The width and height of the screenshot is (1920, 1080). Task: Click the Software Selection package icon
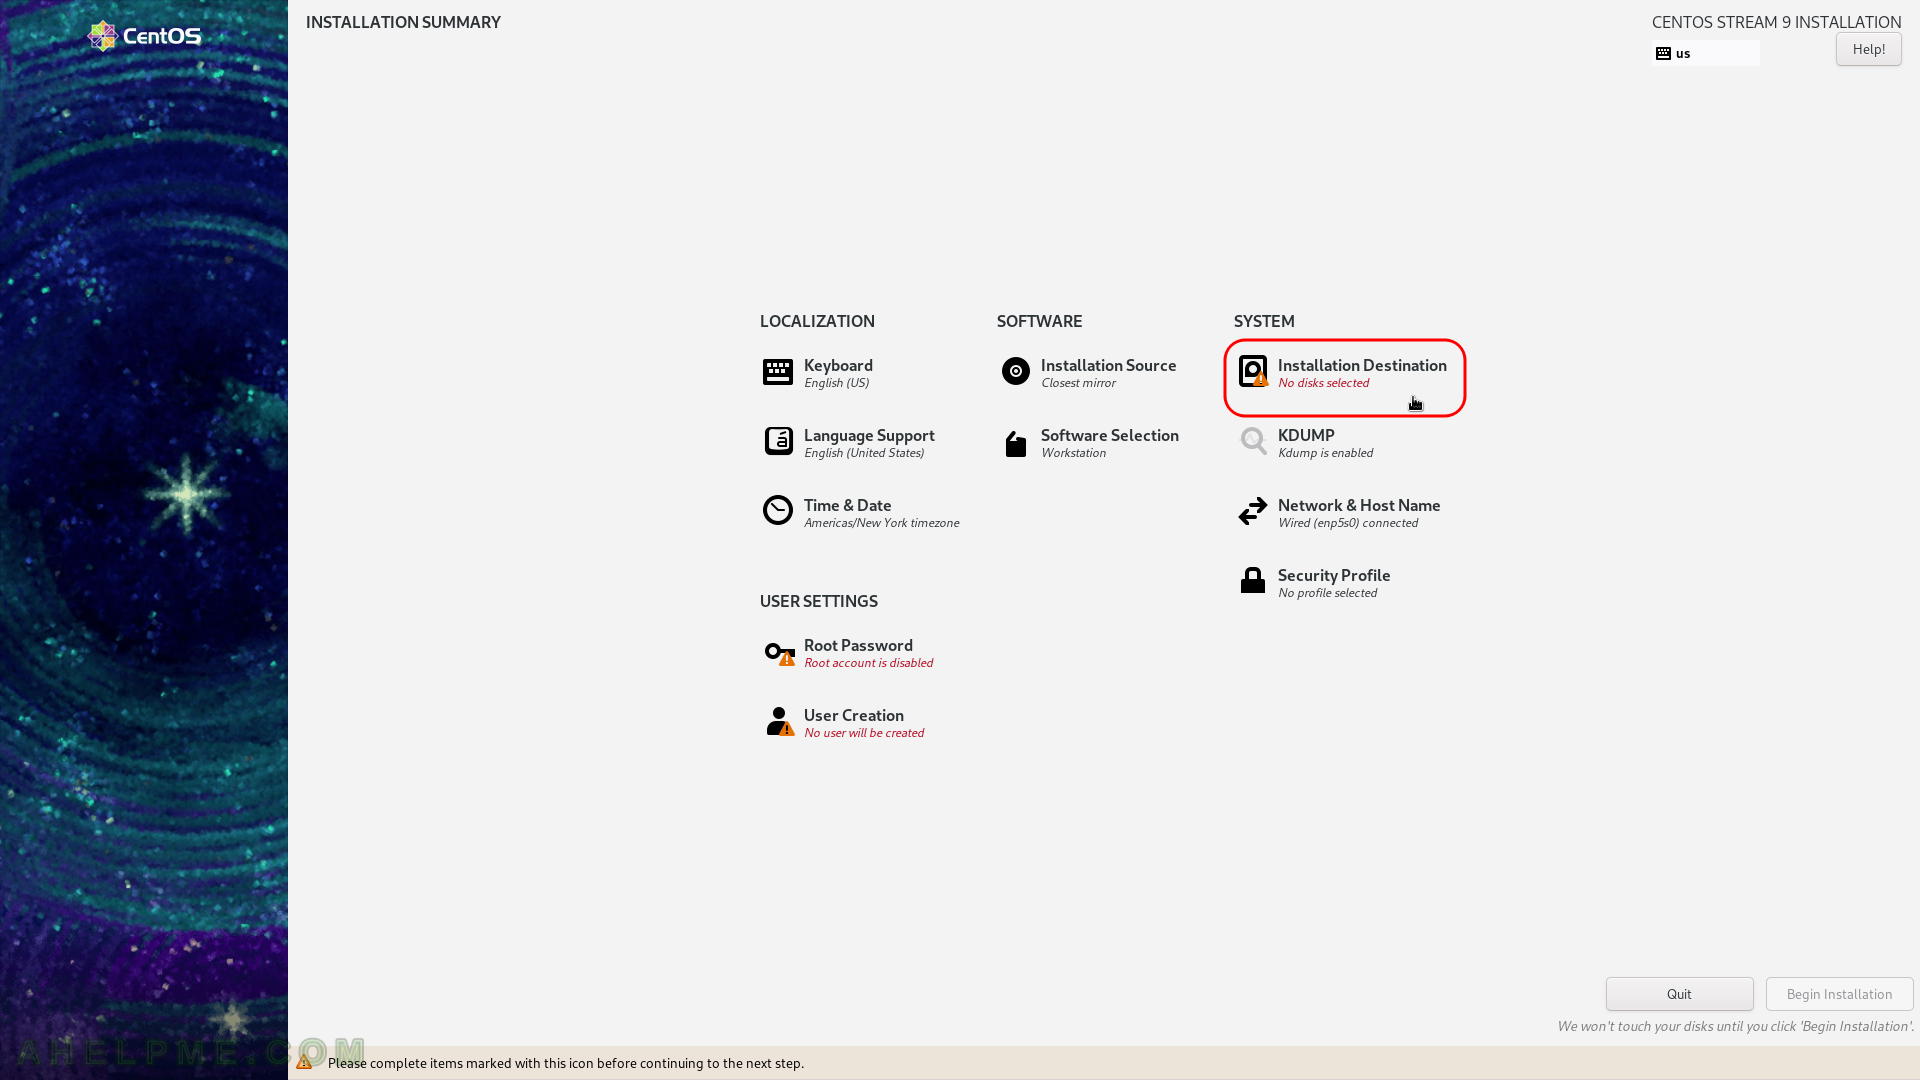[1015, 443]
